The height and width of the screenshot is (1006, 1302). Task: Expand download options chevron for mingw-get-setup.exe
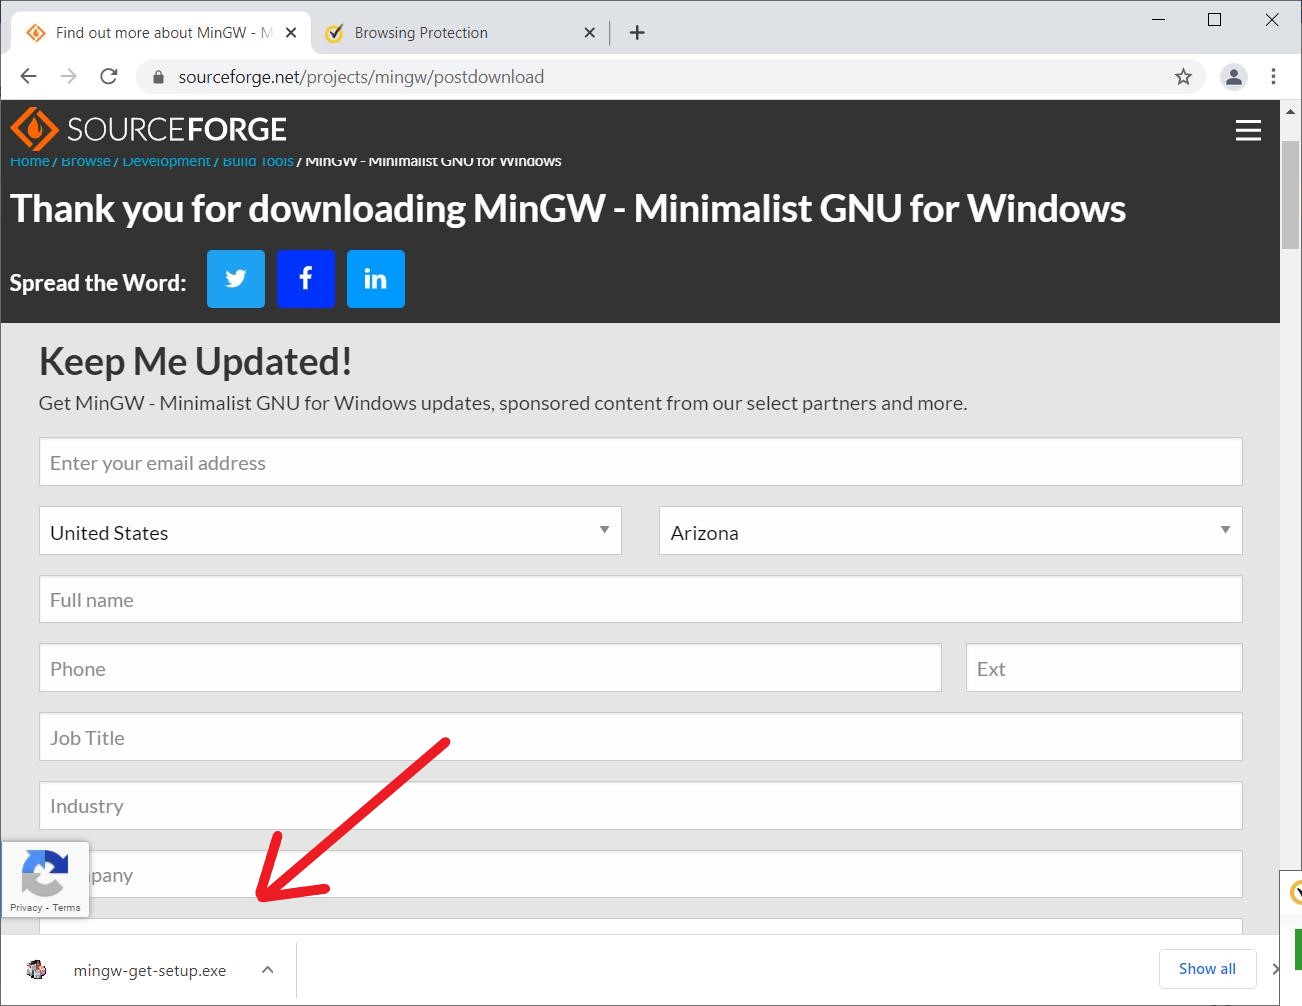(x=267, y=970)
